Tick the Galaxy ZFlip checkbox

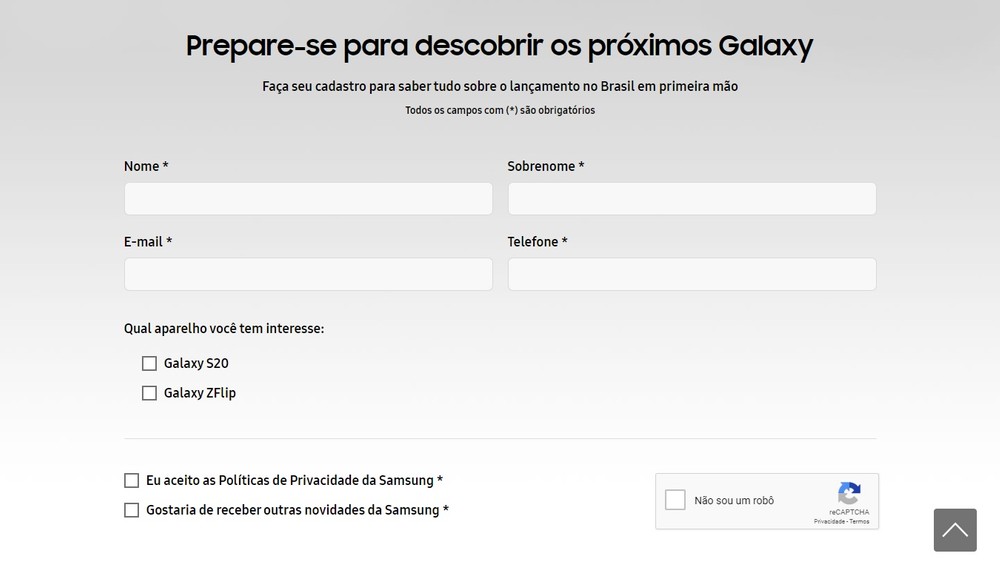[149, 394]
